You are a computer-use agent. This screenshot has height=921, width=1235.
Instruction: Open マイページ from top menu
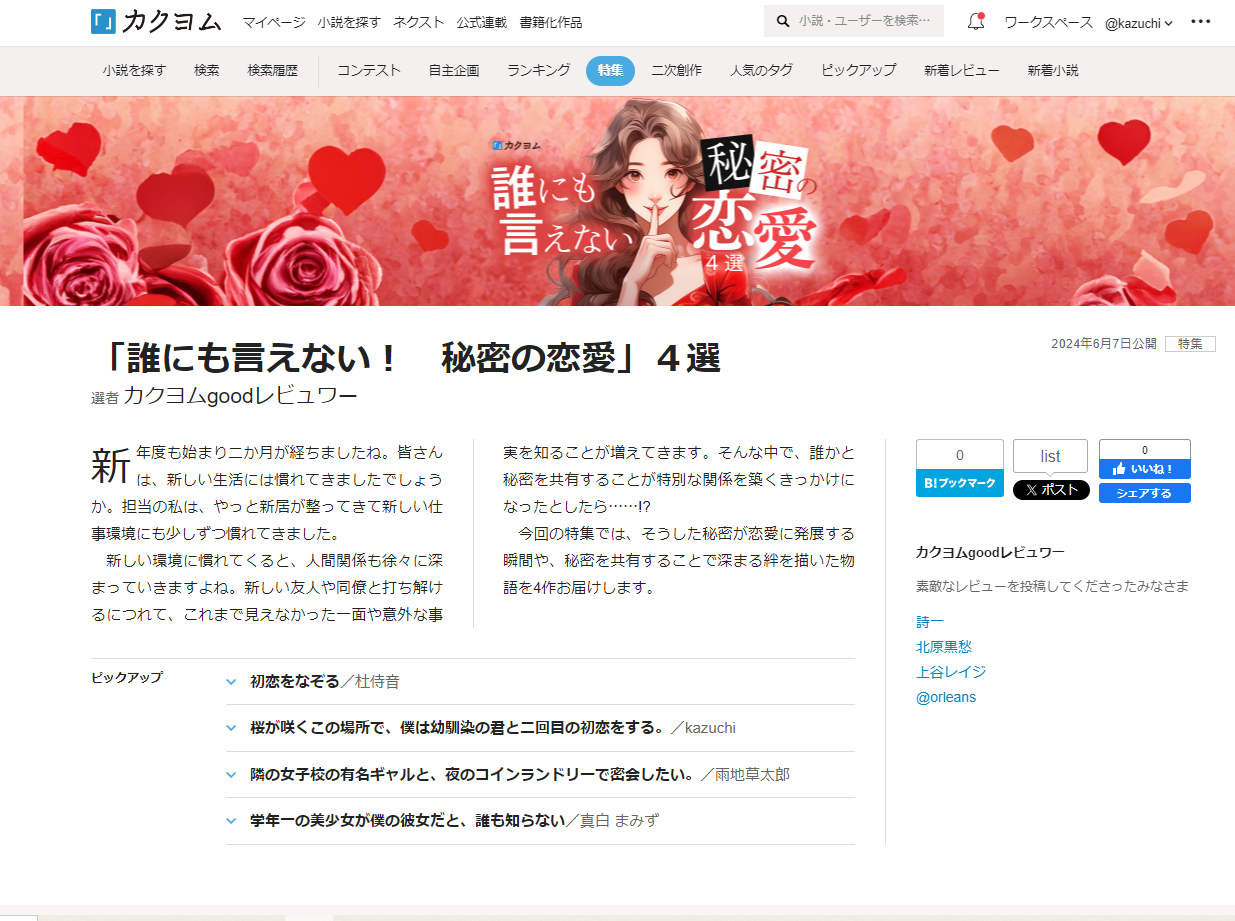[x=273, y=22]
